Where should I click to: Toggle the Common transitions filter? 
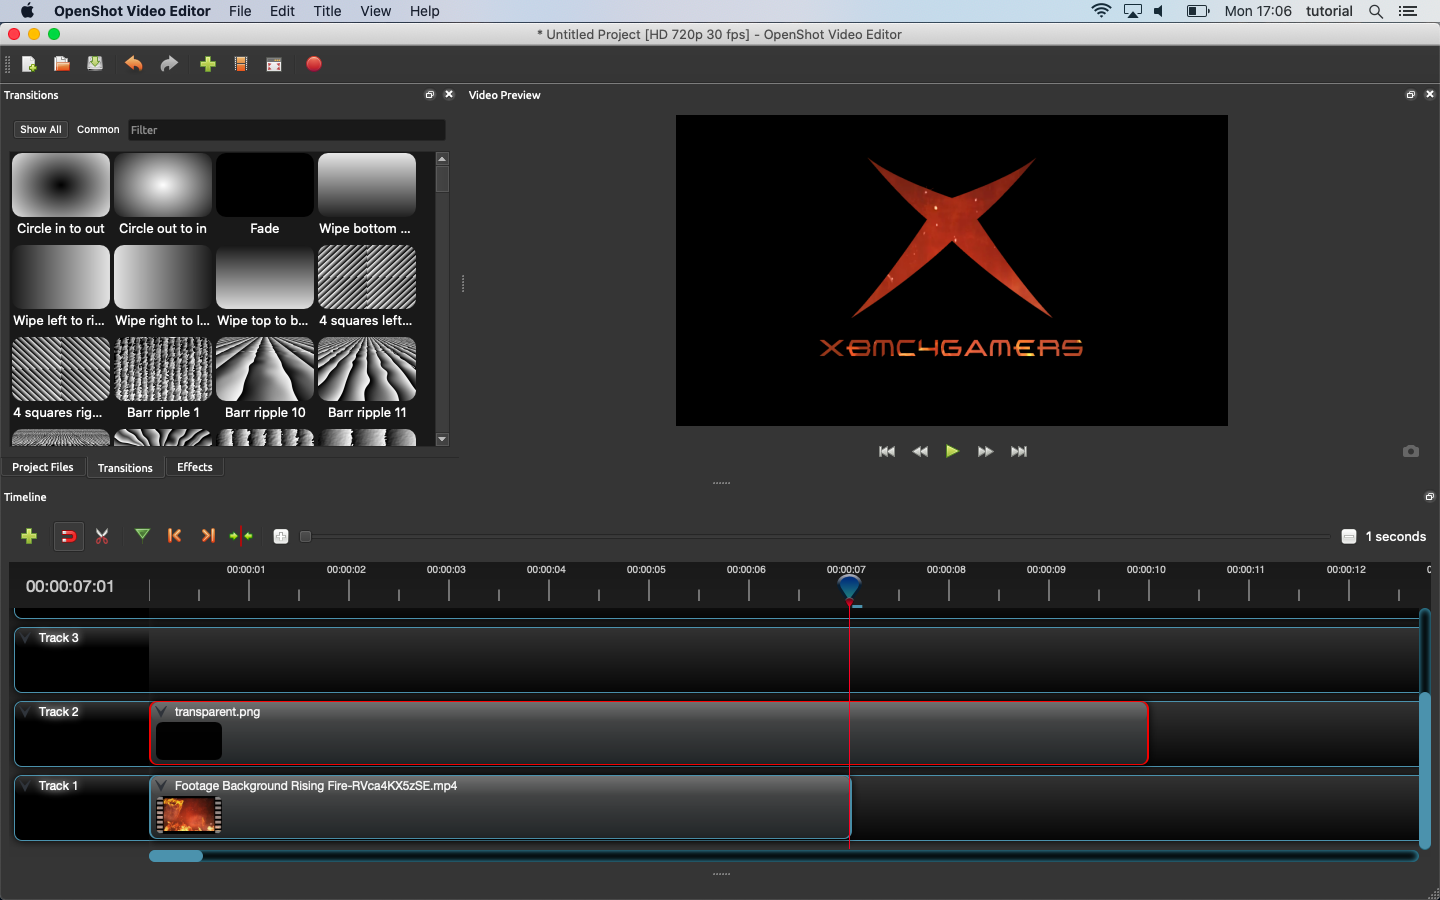click(x=98, y=130)
